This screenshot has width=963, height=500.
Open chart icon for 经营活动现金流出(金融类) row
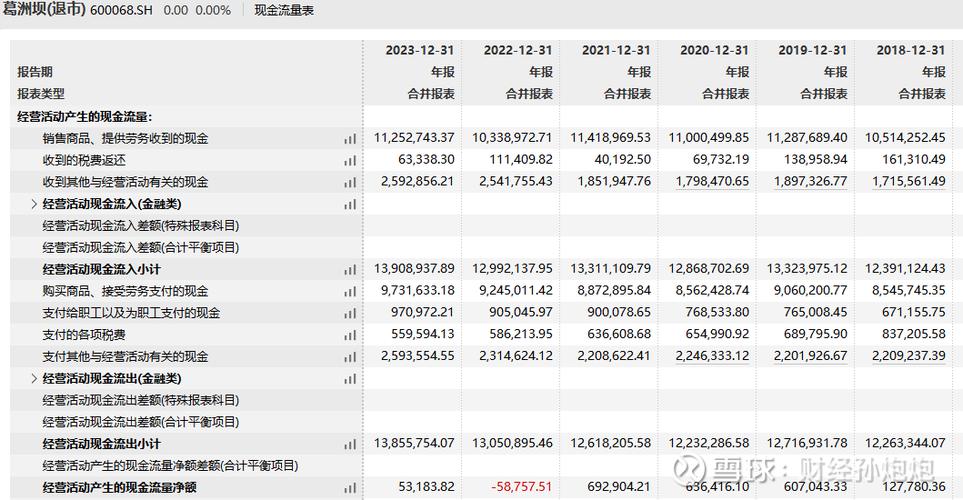pos(350,379)
